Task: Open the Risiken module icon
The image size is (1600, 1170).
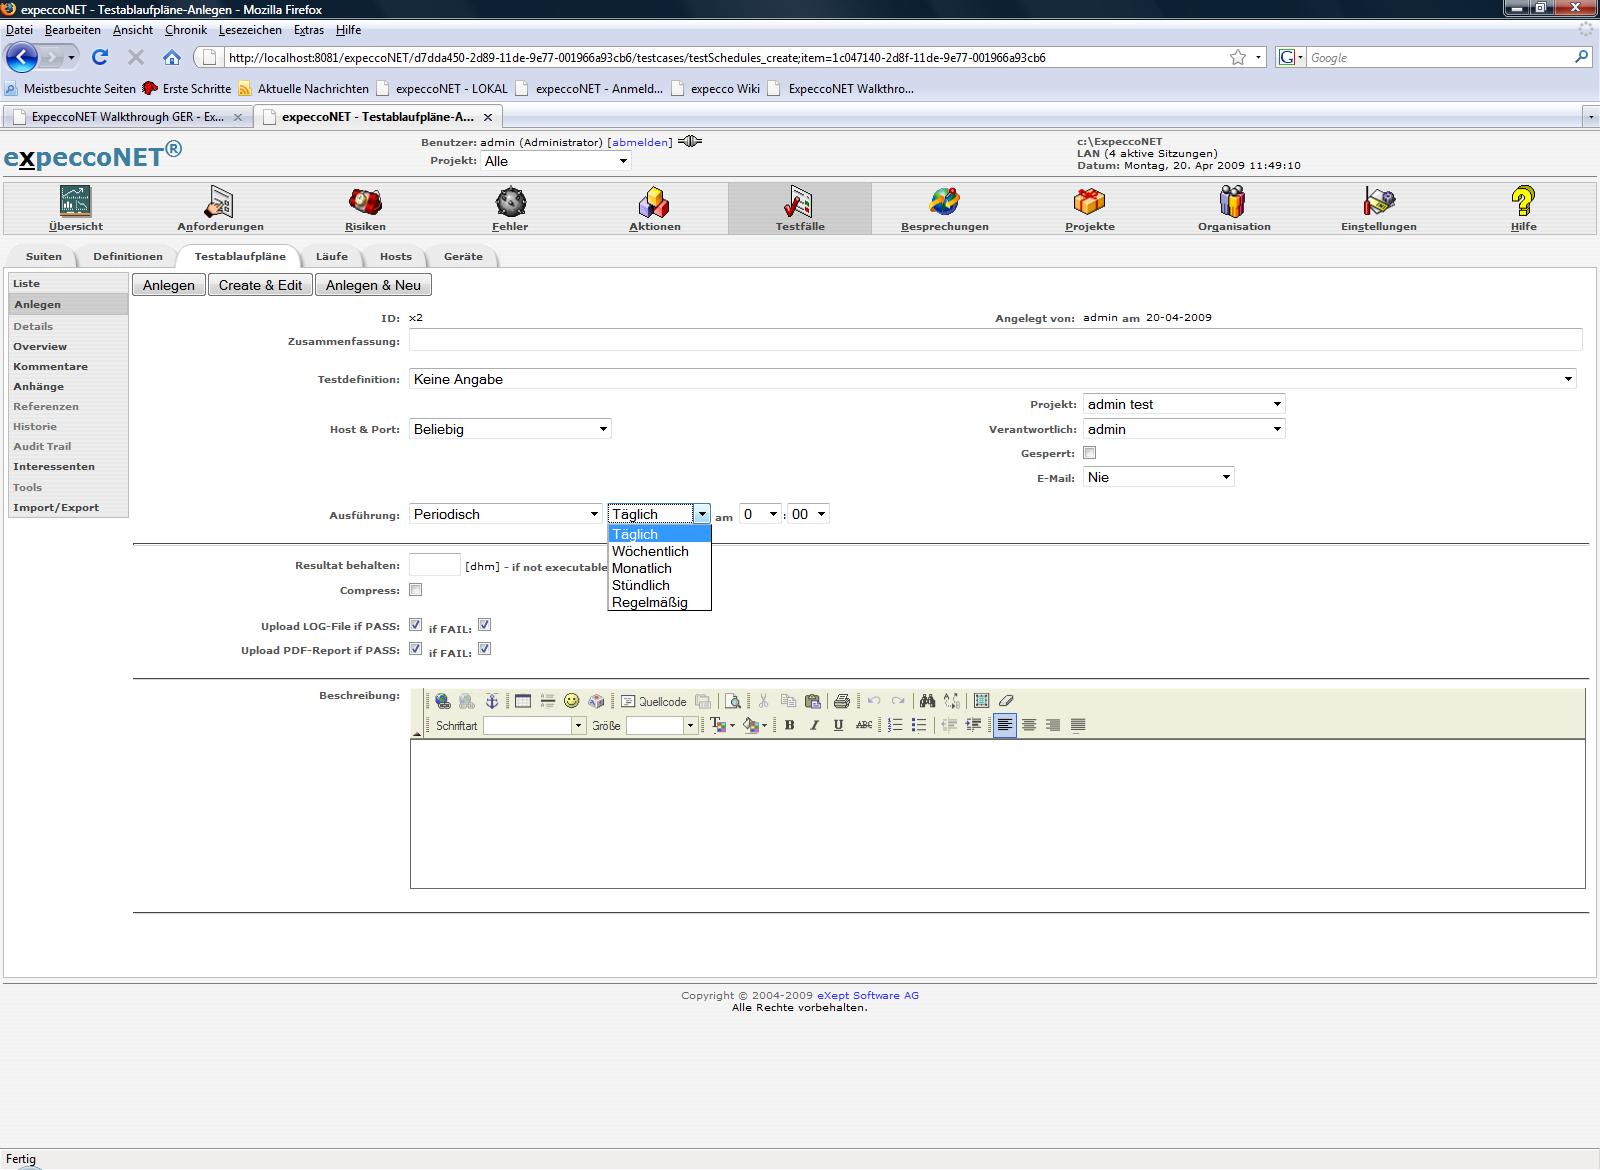Action: (365, 203)
